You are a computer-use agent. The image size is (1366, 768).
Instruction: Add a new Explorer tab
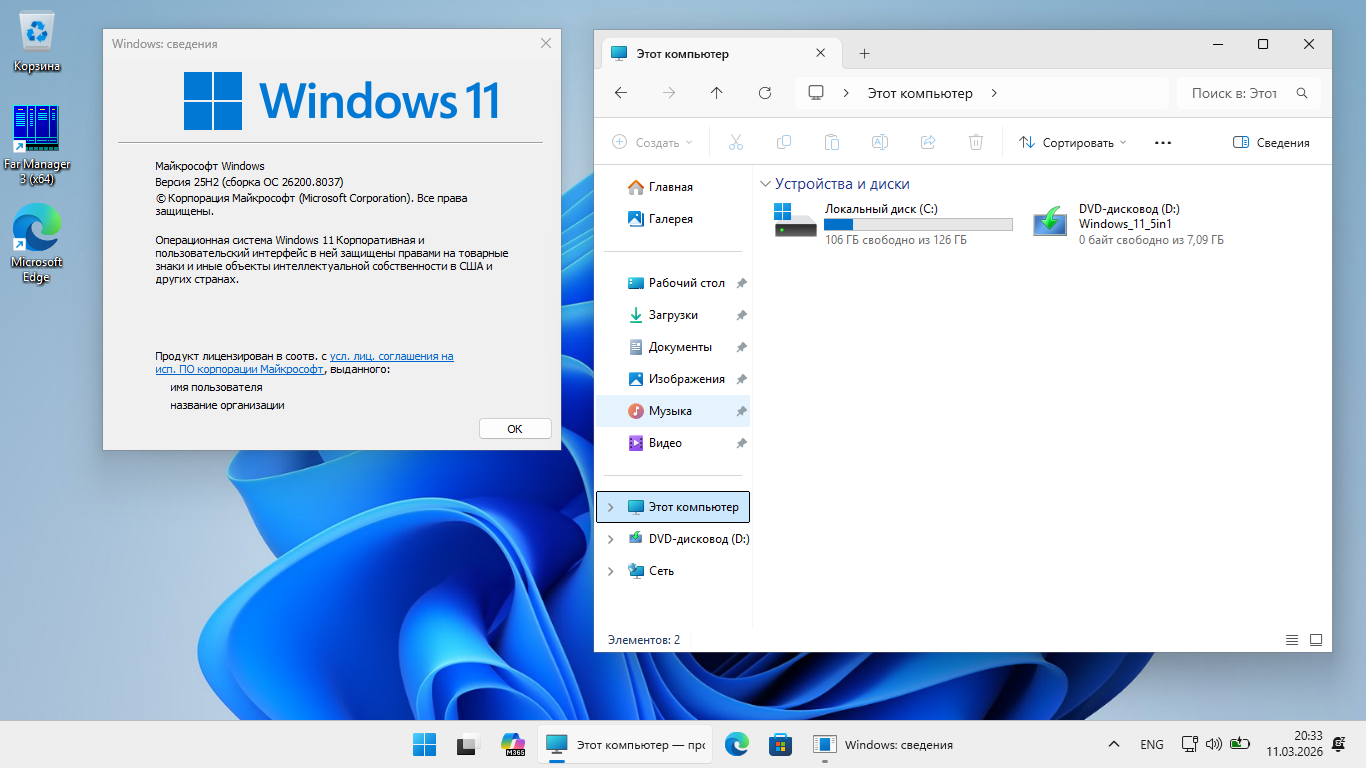tap(865, 54)
